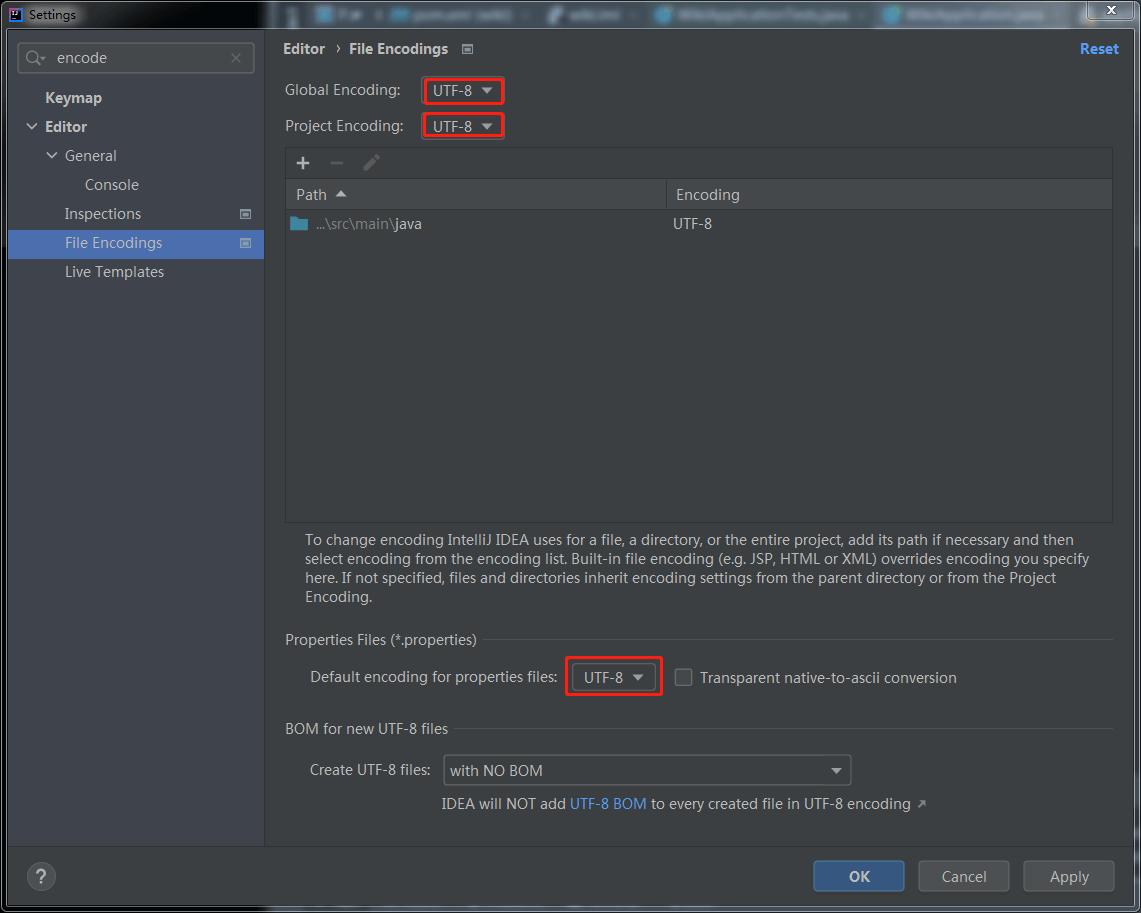Click the external link arrow after UTF-8 encoding text
1141x913 pixels.
[x=922, y=804]
